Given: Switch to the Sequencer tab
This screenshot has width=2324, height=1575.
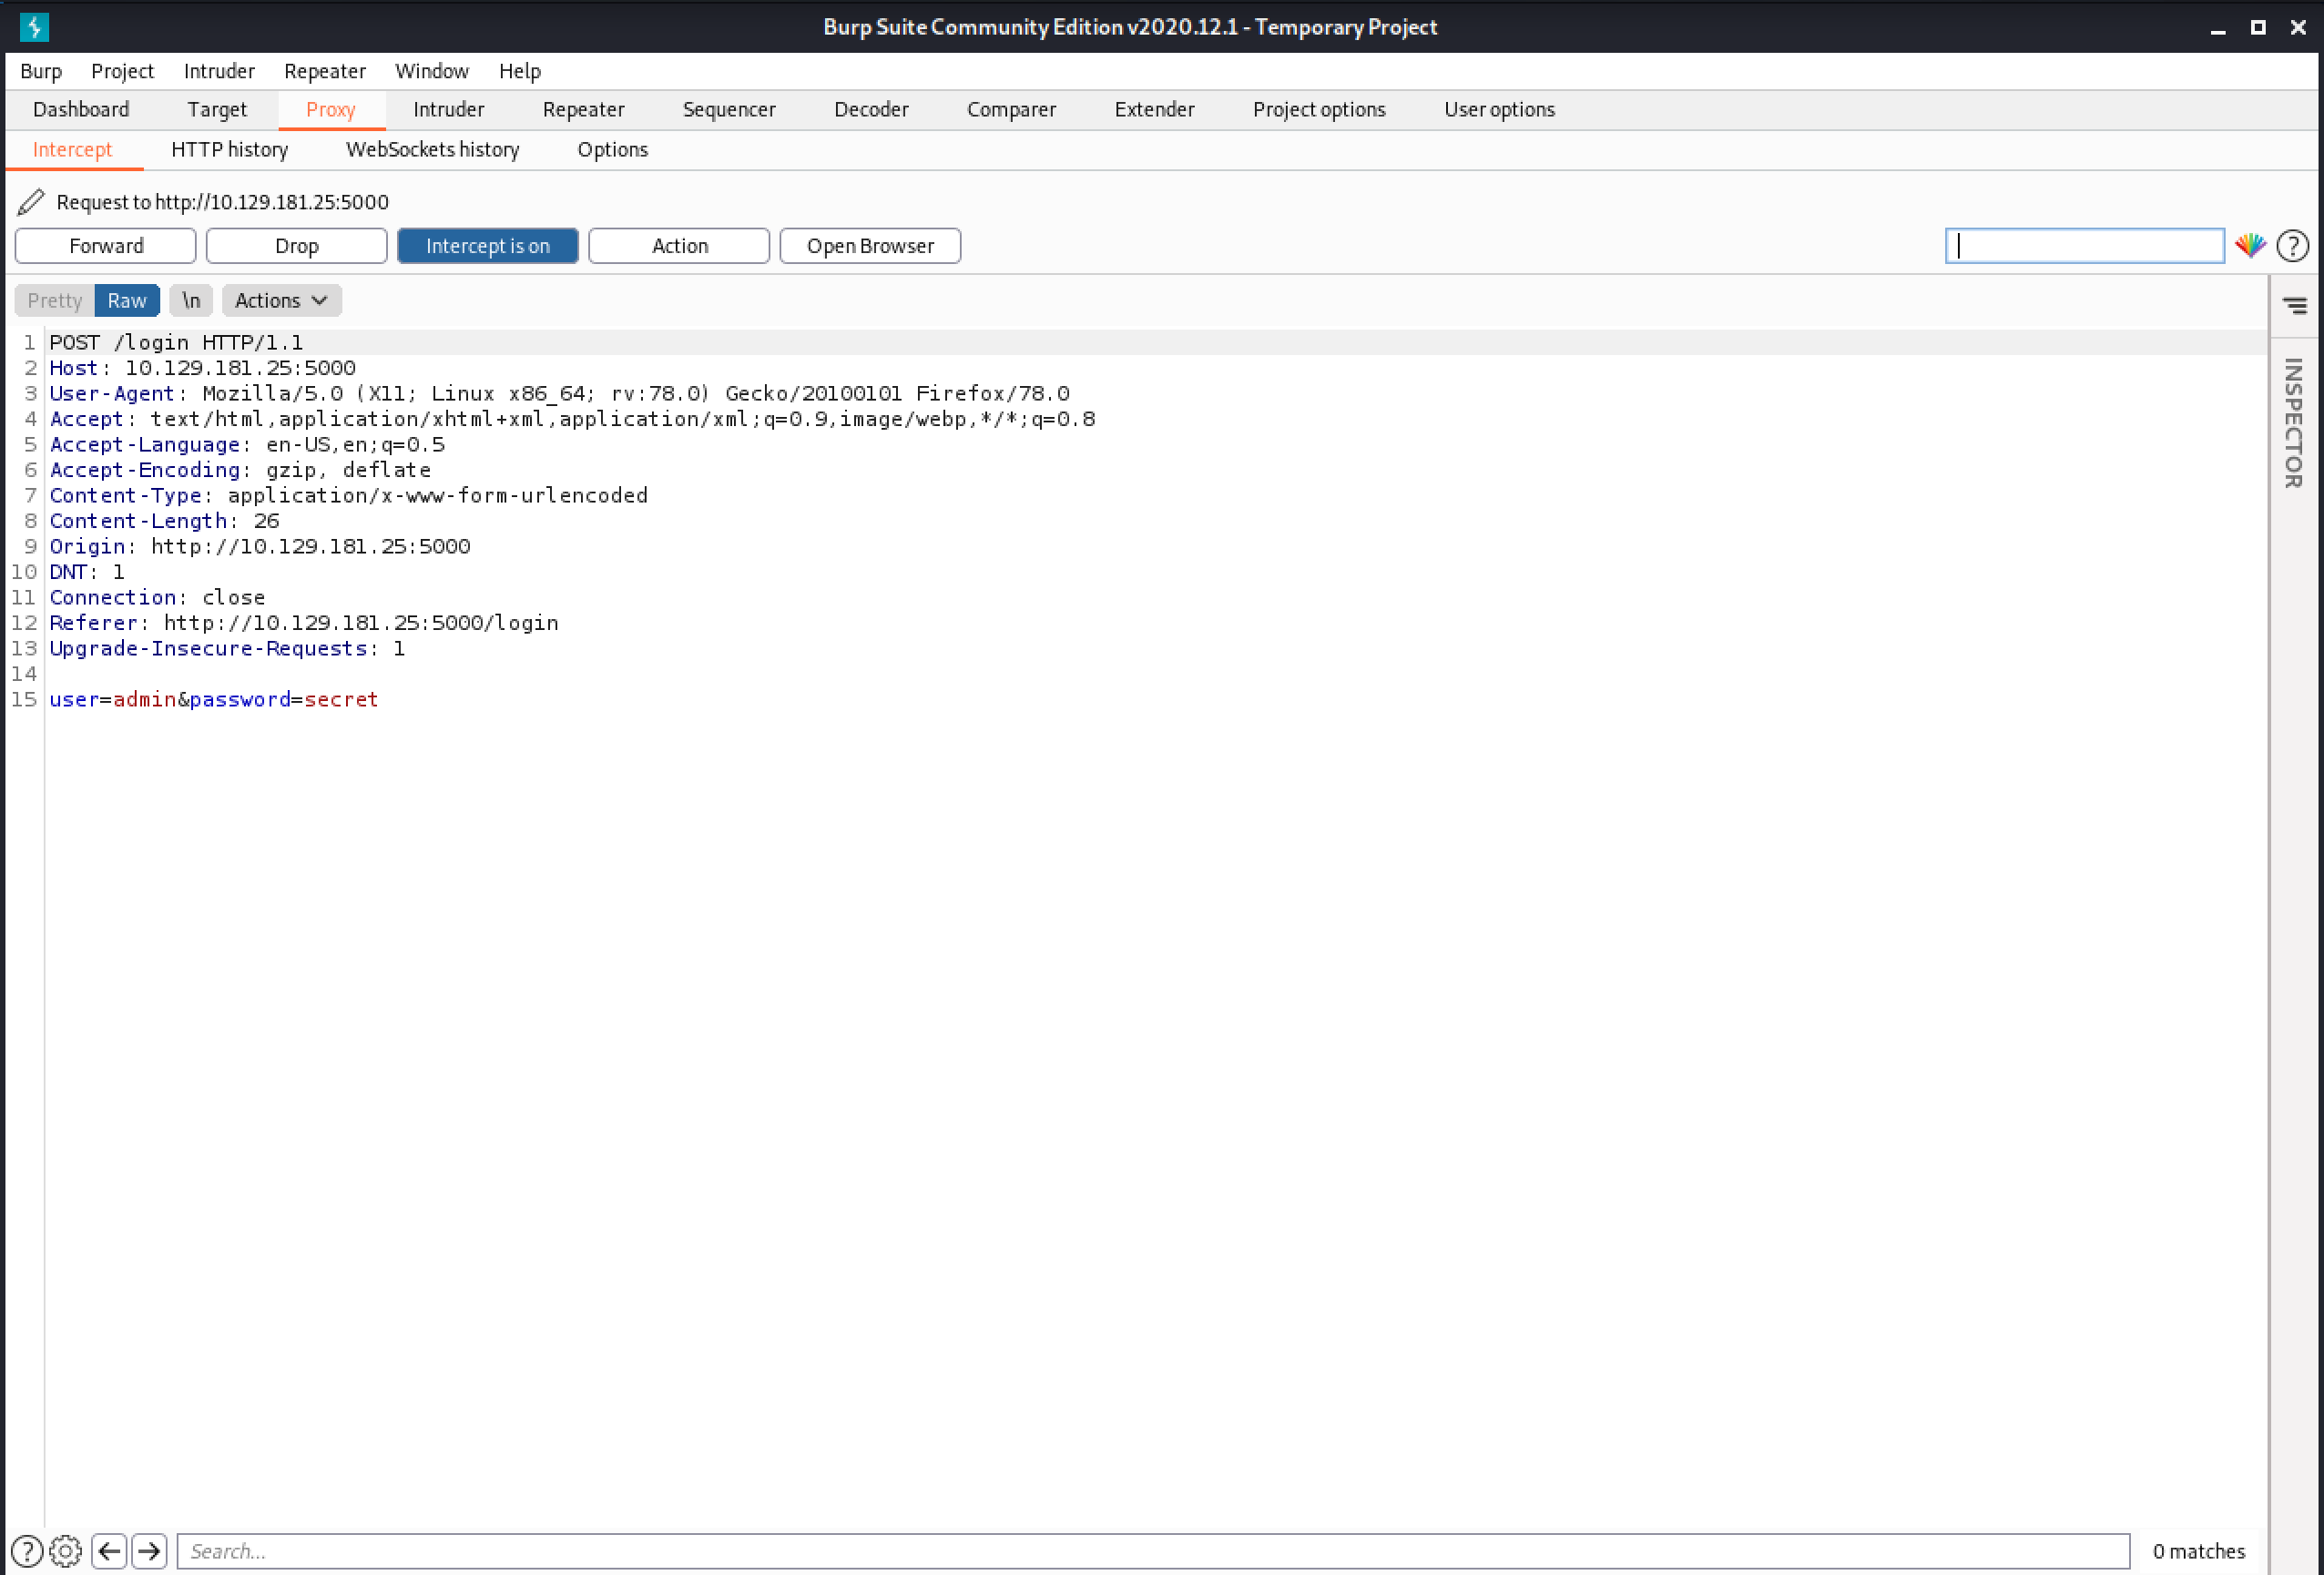Looking at the screenshot, I should tap(729, 110).
